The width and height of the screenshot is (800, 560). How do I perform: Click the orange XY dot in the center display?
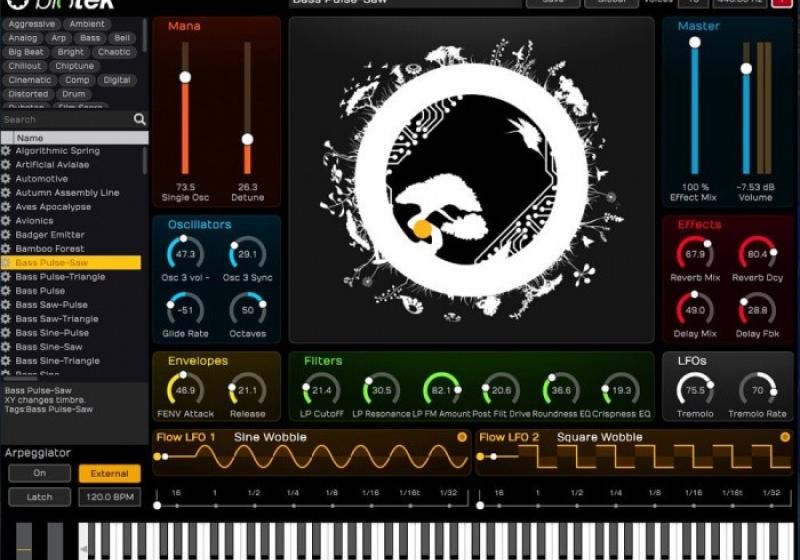(422, 229)
